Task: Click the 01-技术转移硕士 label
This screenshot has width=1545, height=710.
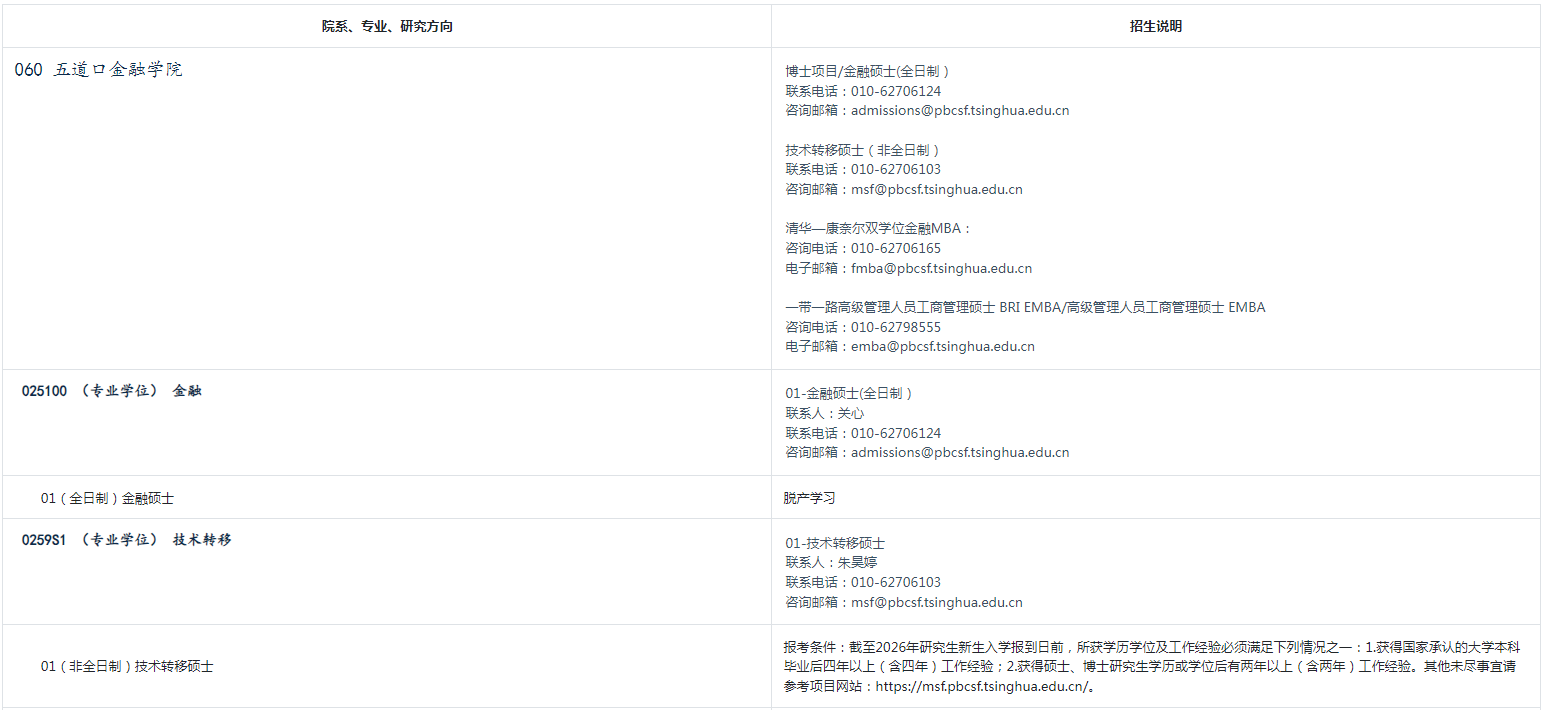Action: [x=835, y=543]
